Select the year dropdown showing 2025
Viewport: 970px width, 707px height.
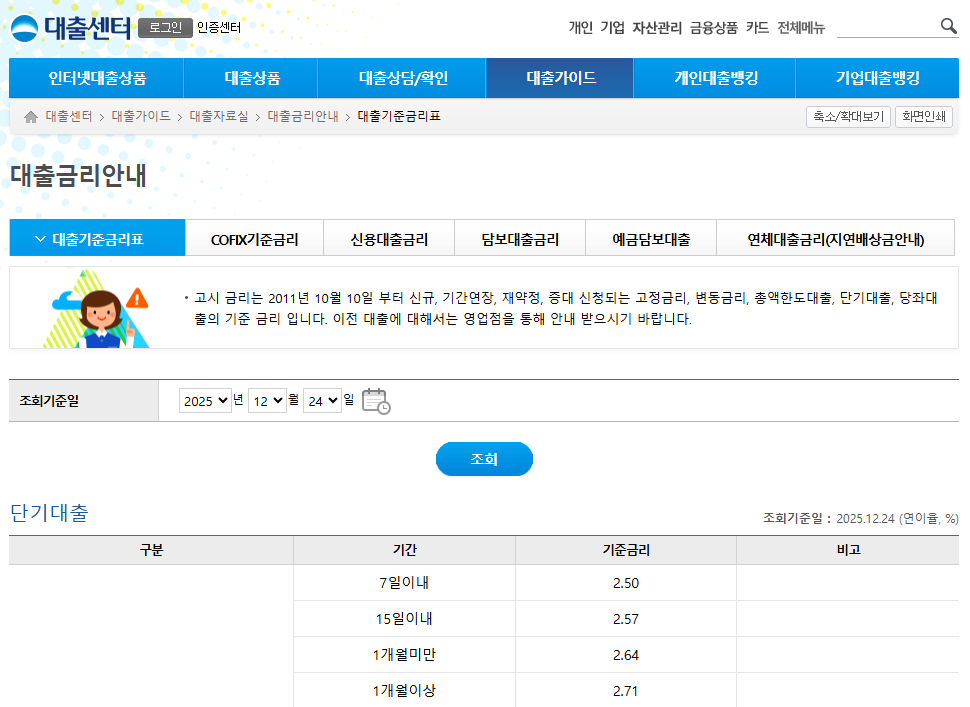pos(205,401)
